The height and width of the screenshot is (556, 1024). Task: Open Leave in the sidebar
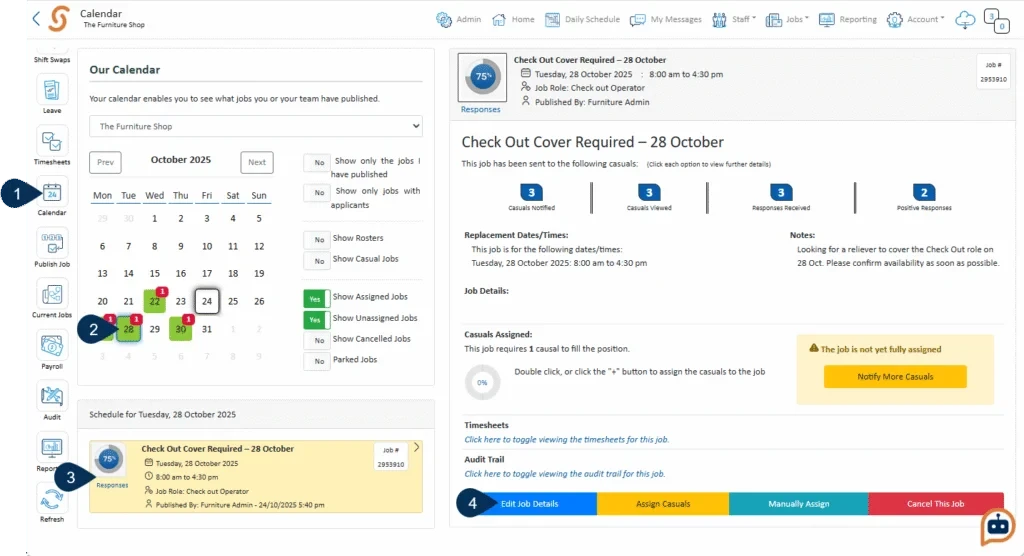click(52, 95)
